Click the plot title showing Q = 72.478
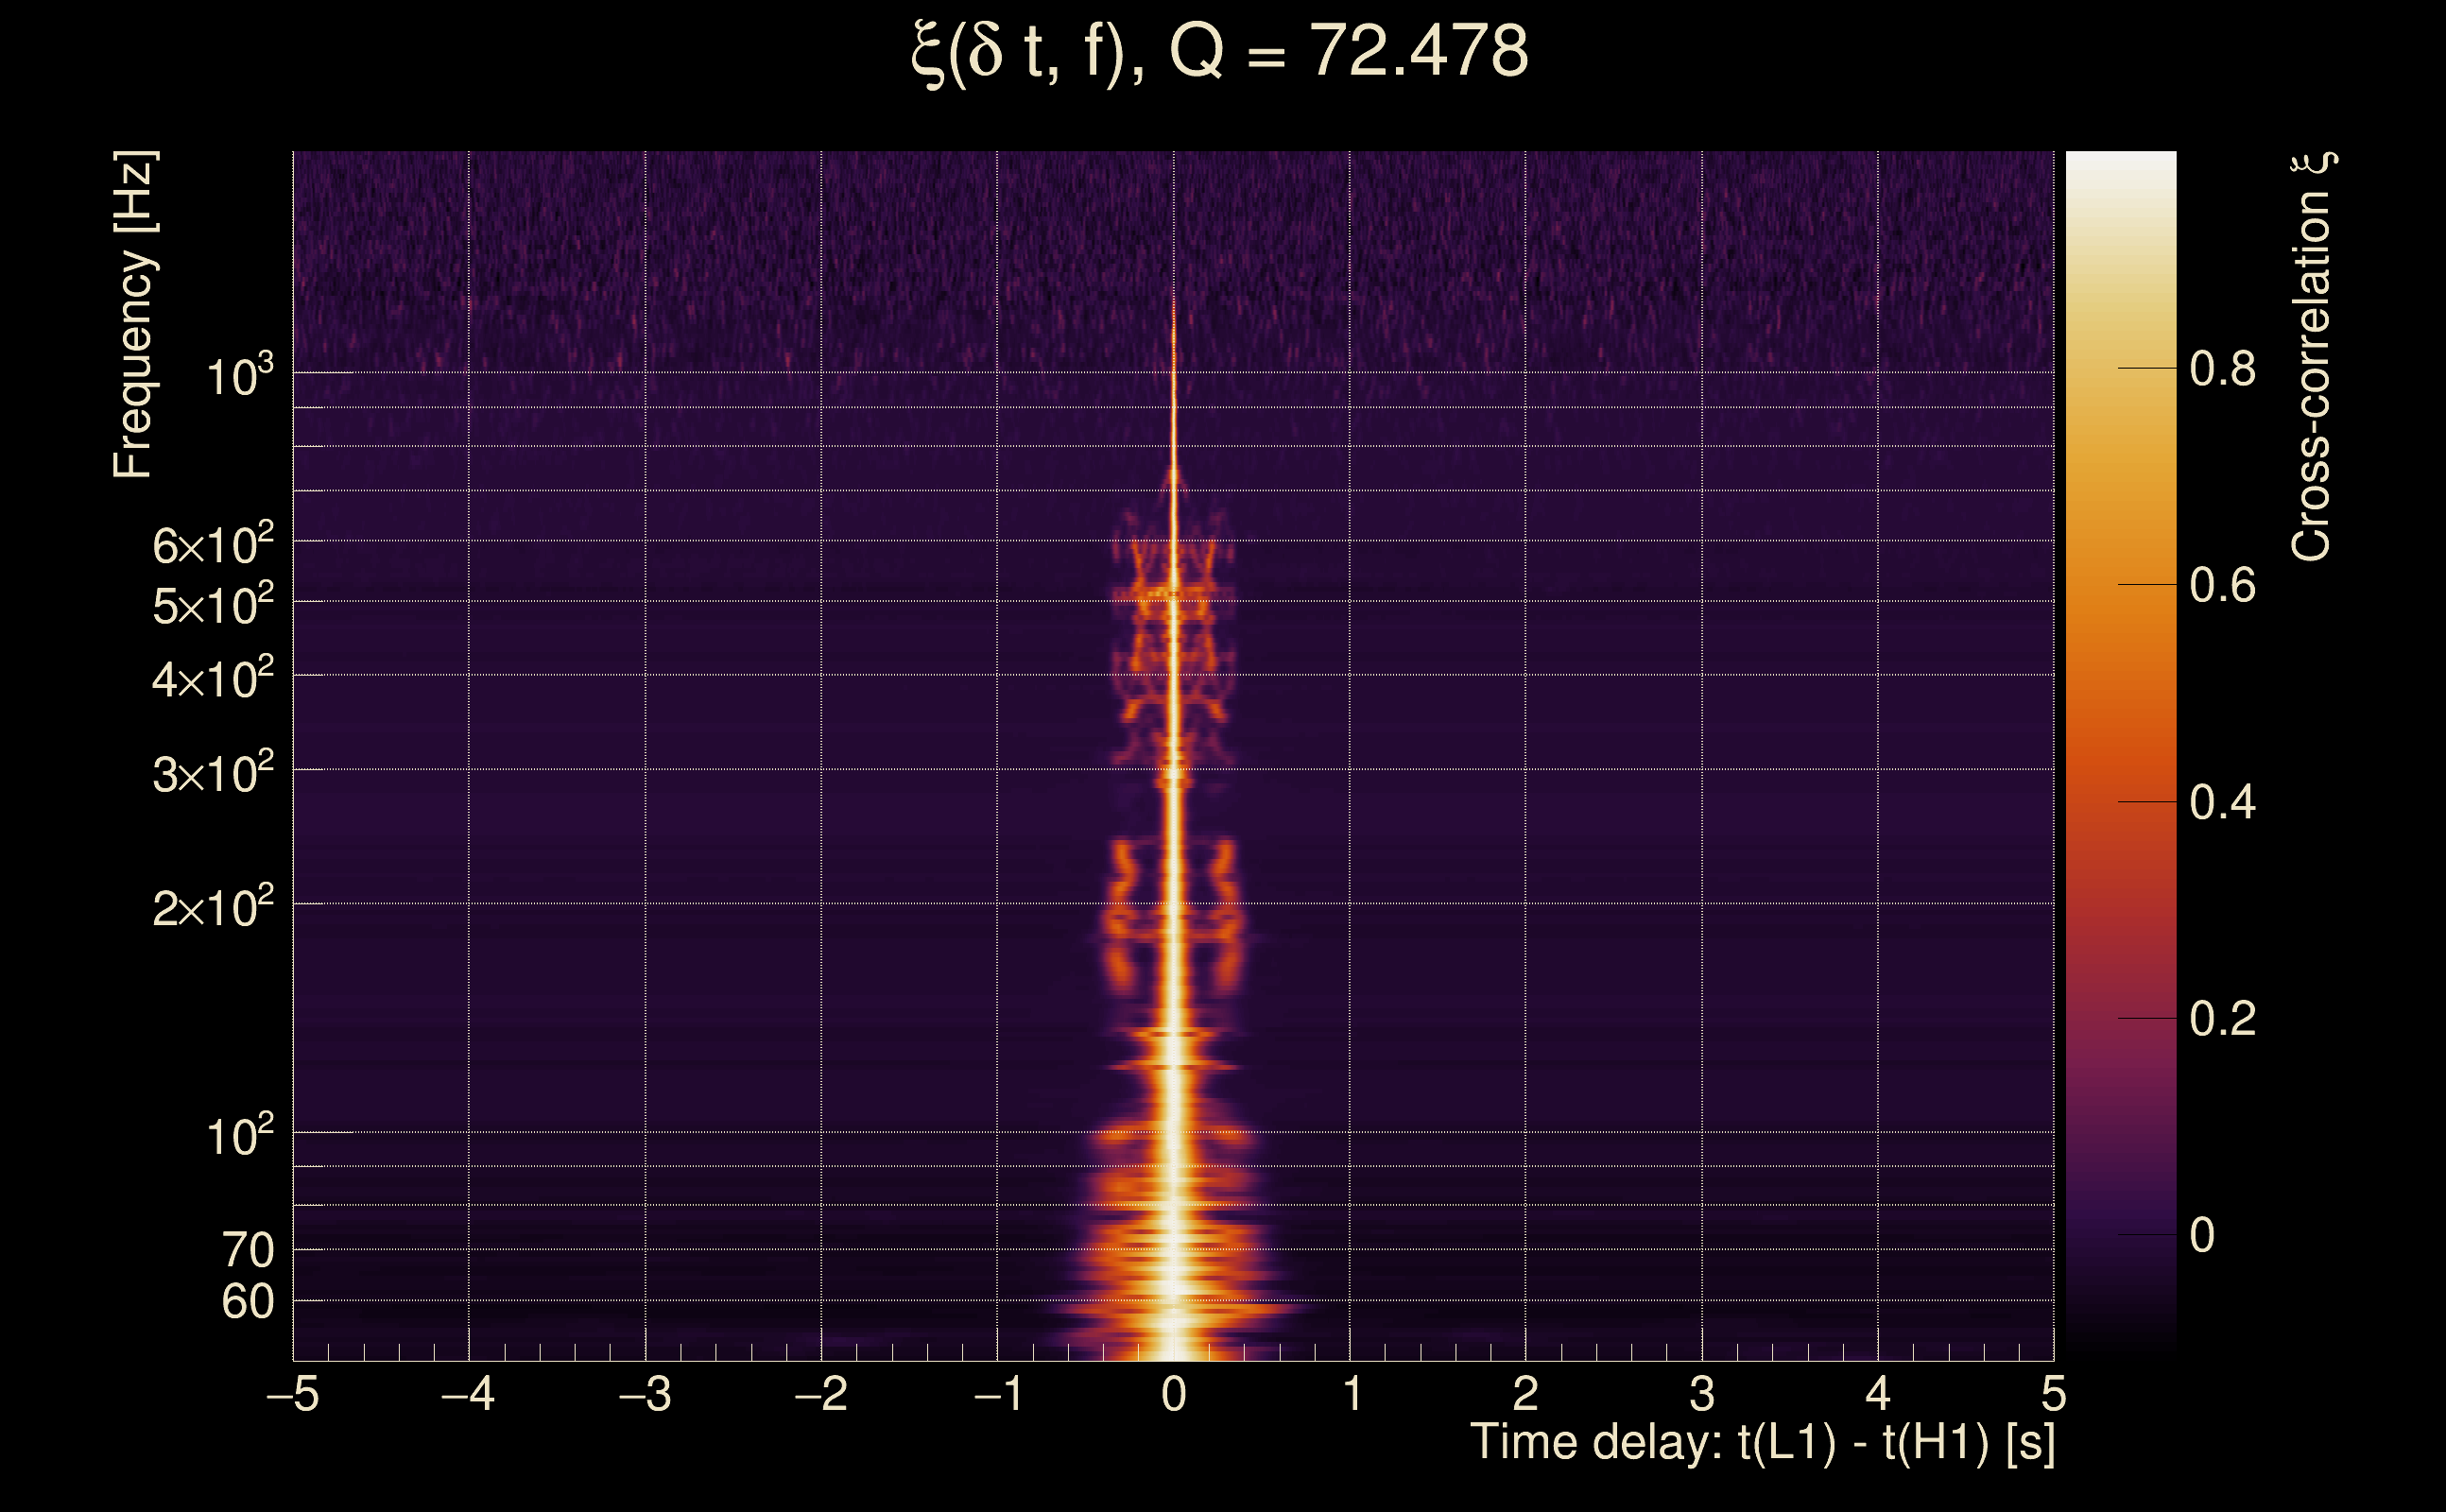 pos(1220,52)
